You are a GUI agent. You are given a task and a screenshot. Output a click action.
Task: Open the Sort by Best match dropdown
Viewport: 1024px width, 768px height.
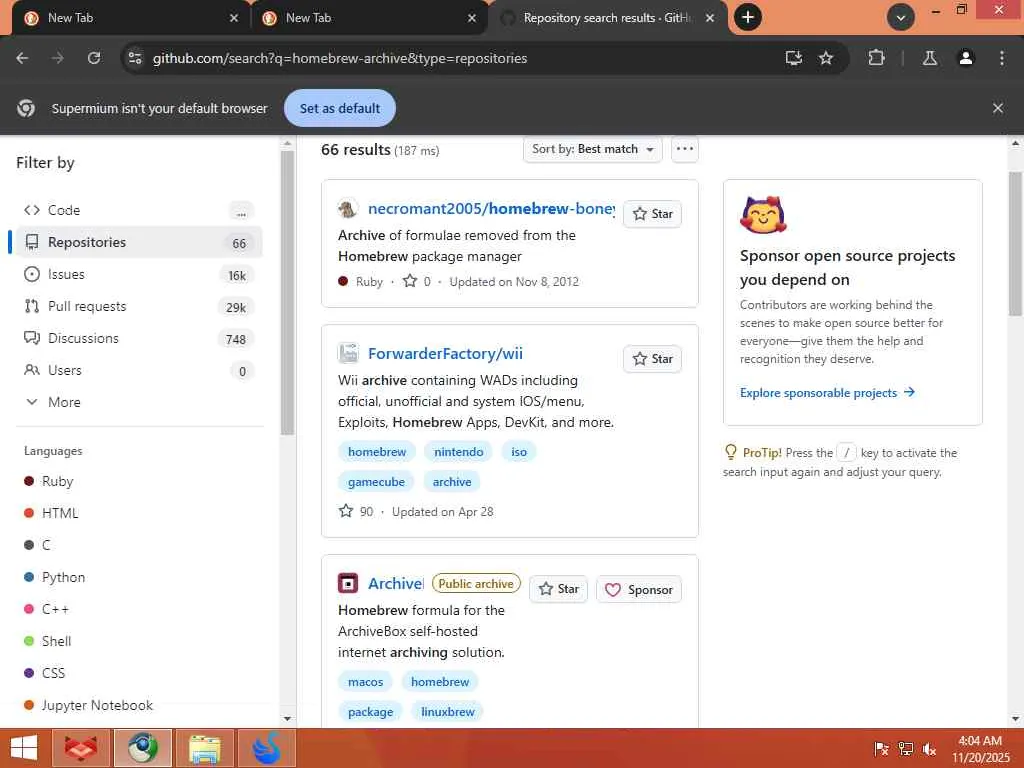point(592,149)
